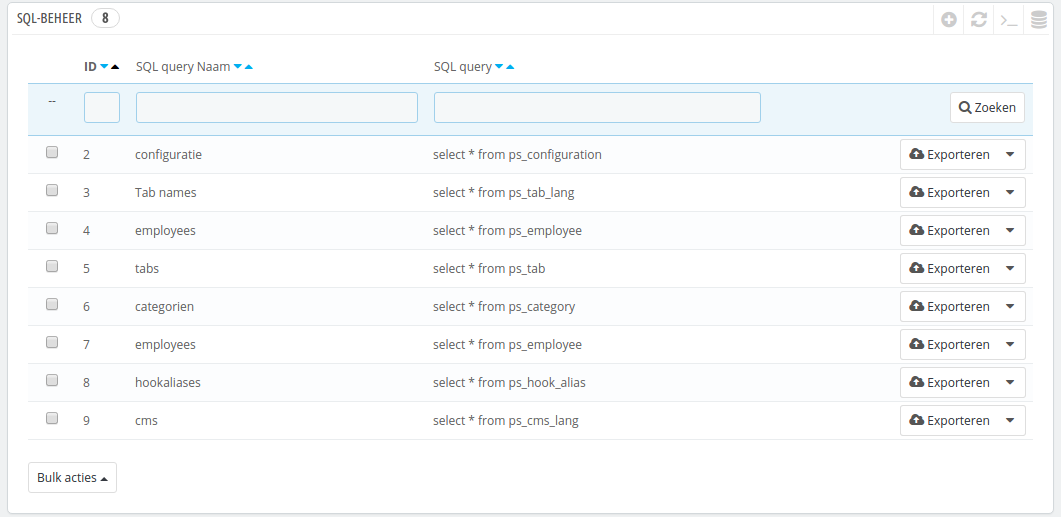Screen dimensions: 1061x517
Task: Click 'select * from ps_configuration' cell
Action: pos(517,154)
